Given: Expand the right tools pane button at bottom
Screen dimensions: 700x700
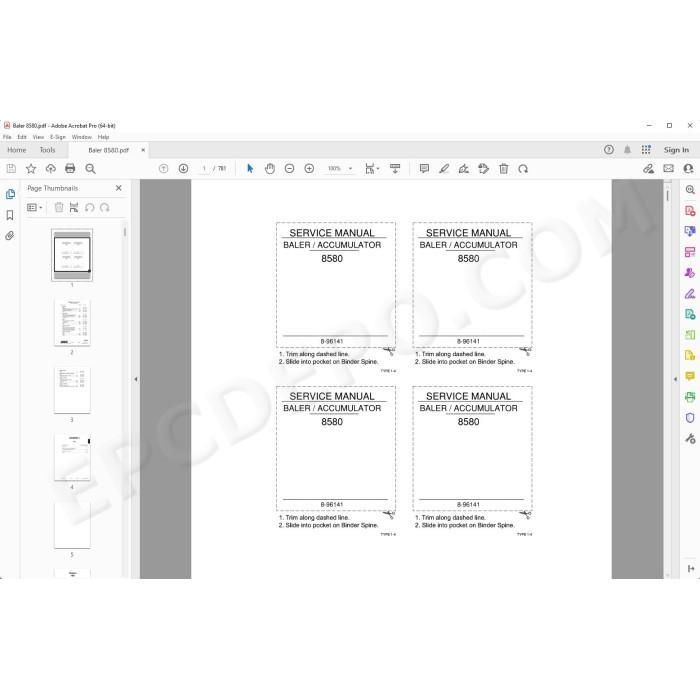Looking at the screenshot, I should (691, 568).
